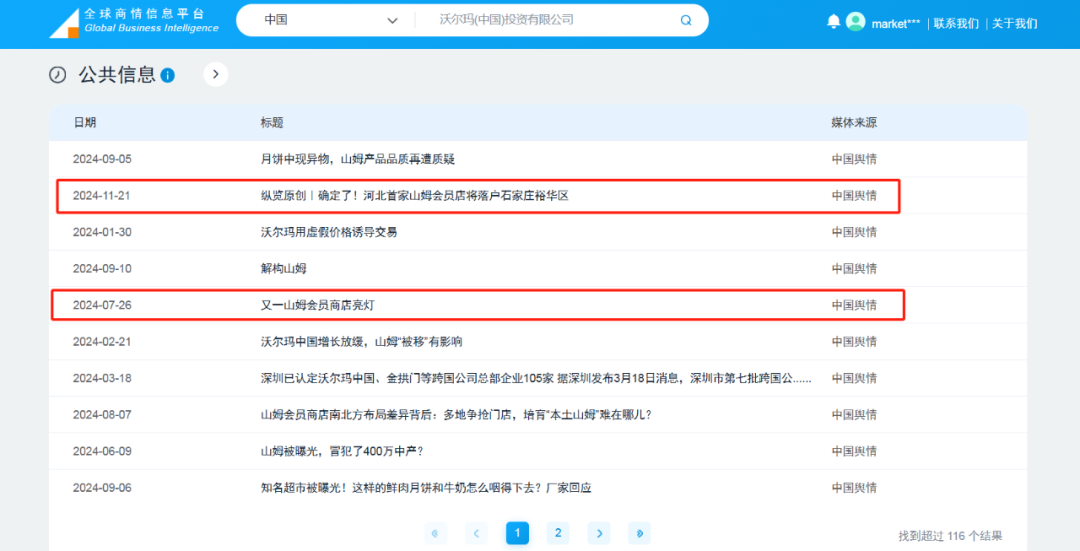Click date 2024-02-21

click(102, 342)
